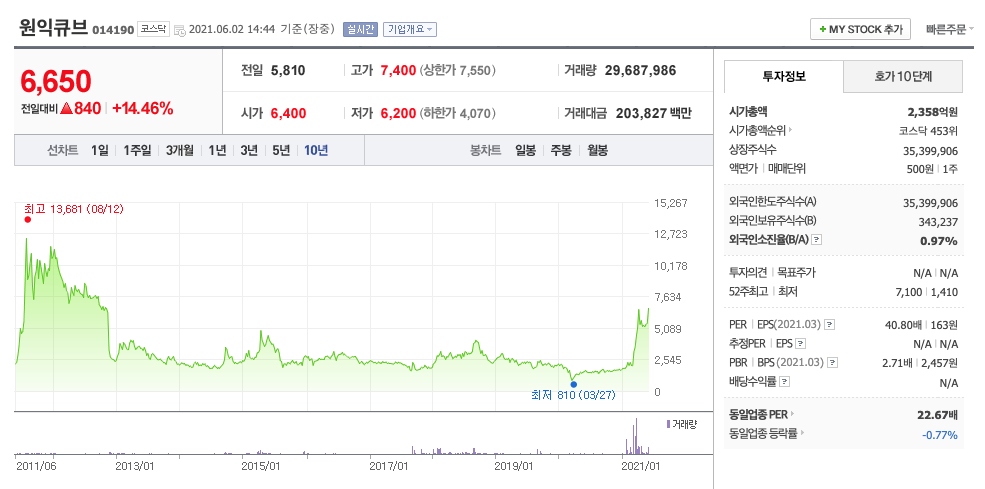Click the 저가 value 6,200
Image resolution: width=985 pixels, height=489 pixels.
point(398,114)
